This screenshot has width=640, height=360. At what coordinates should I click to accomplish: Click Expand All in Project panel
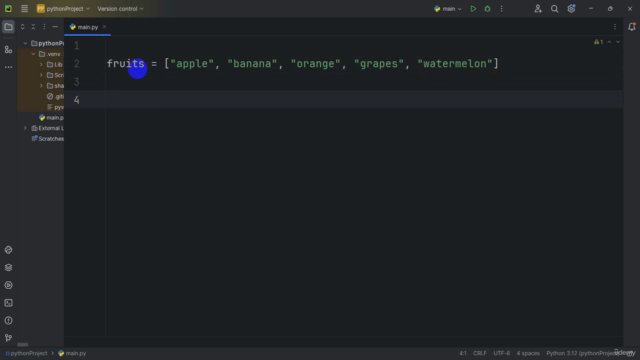click(x=22, y=27)
